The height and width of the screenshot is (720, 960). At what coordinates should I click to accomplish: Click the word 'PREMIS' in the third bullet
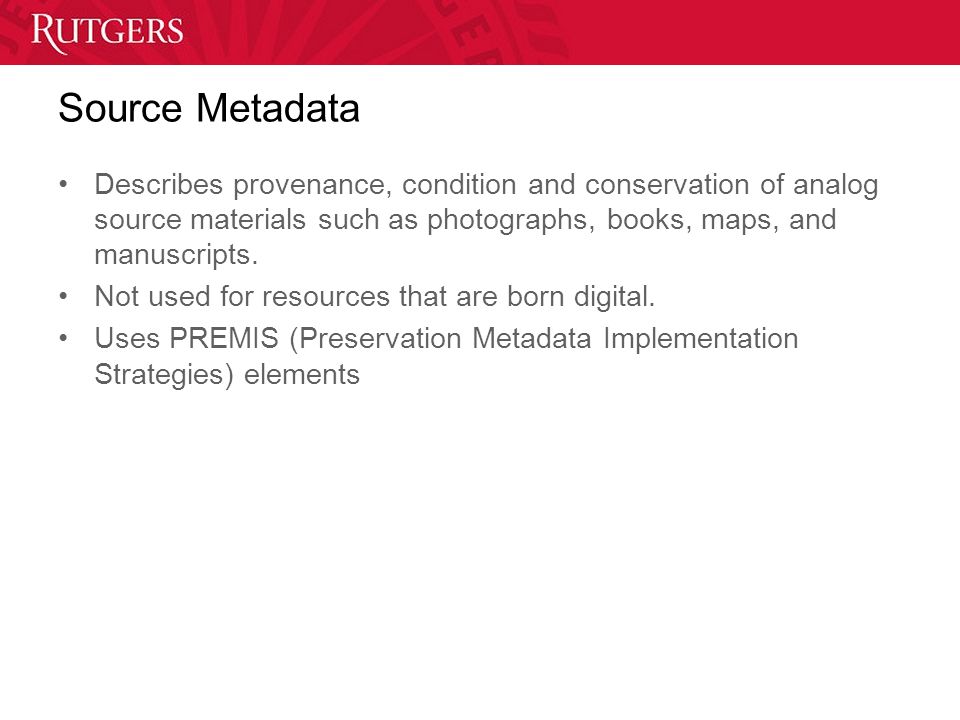tap(224, 338)
